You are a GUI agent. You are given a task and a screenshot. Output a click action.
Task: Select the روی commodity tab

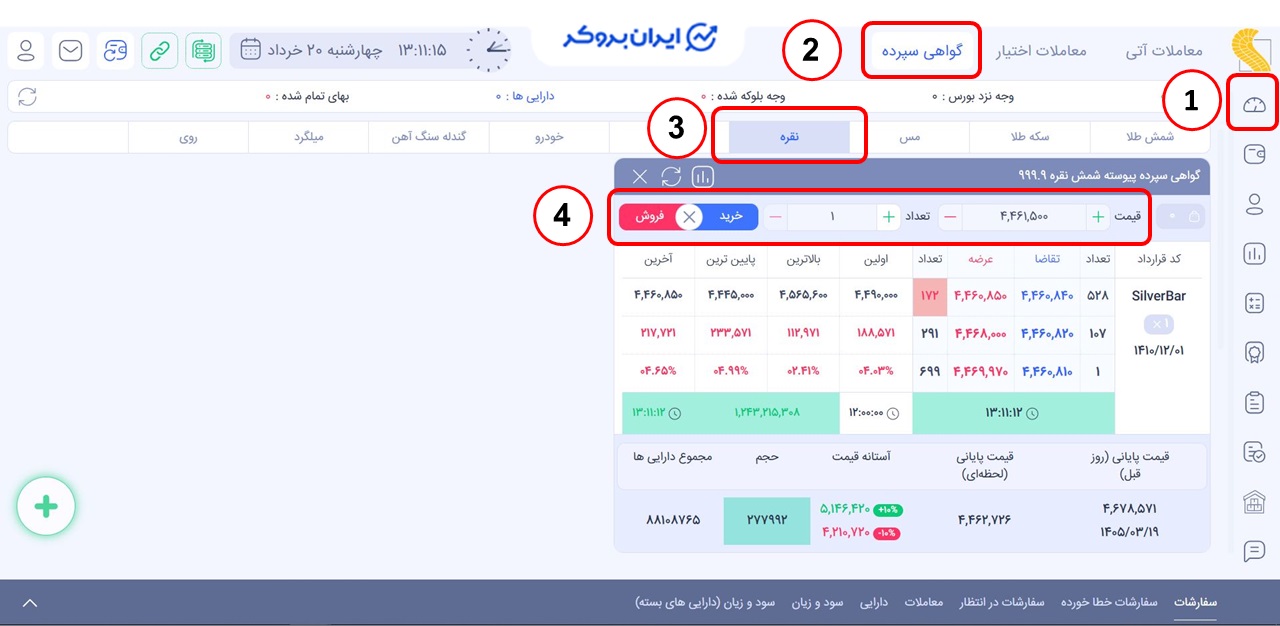coord(188,137)
